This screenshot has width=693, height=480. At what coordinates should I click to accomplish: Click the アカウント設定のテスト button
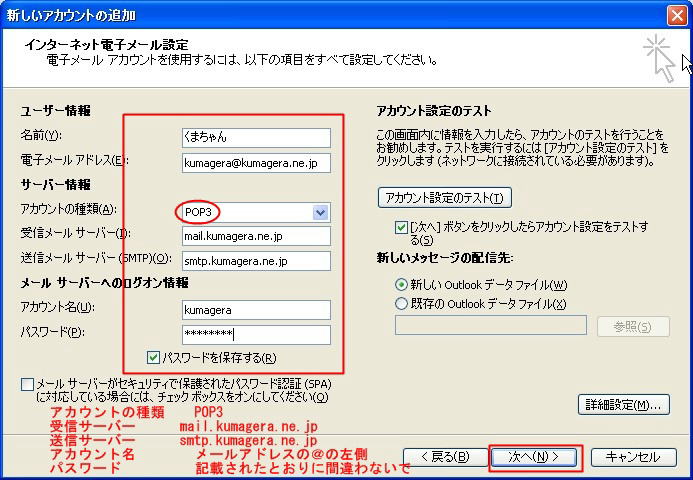(445, 198)
